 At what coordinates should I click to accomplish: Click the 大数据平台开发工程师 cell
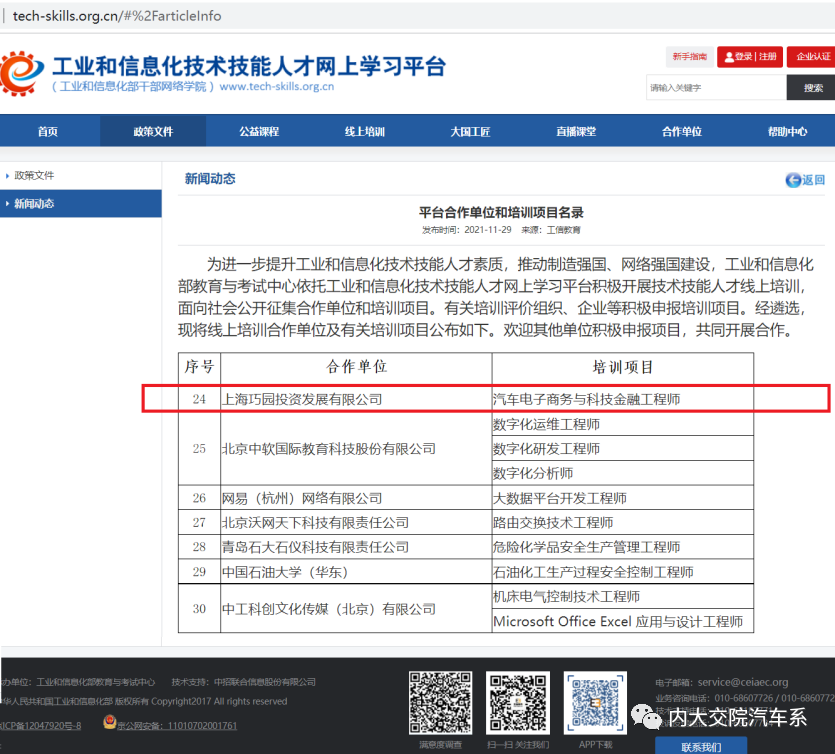point(623,498)
